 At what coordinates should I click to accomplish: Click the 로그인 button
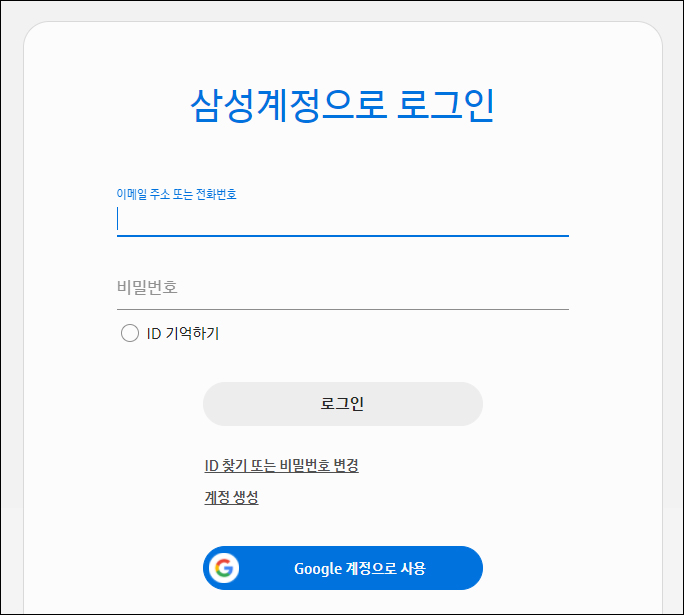point(342,404)
